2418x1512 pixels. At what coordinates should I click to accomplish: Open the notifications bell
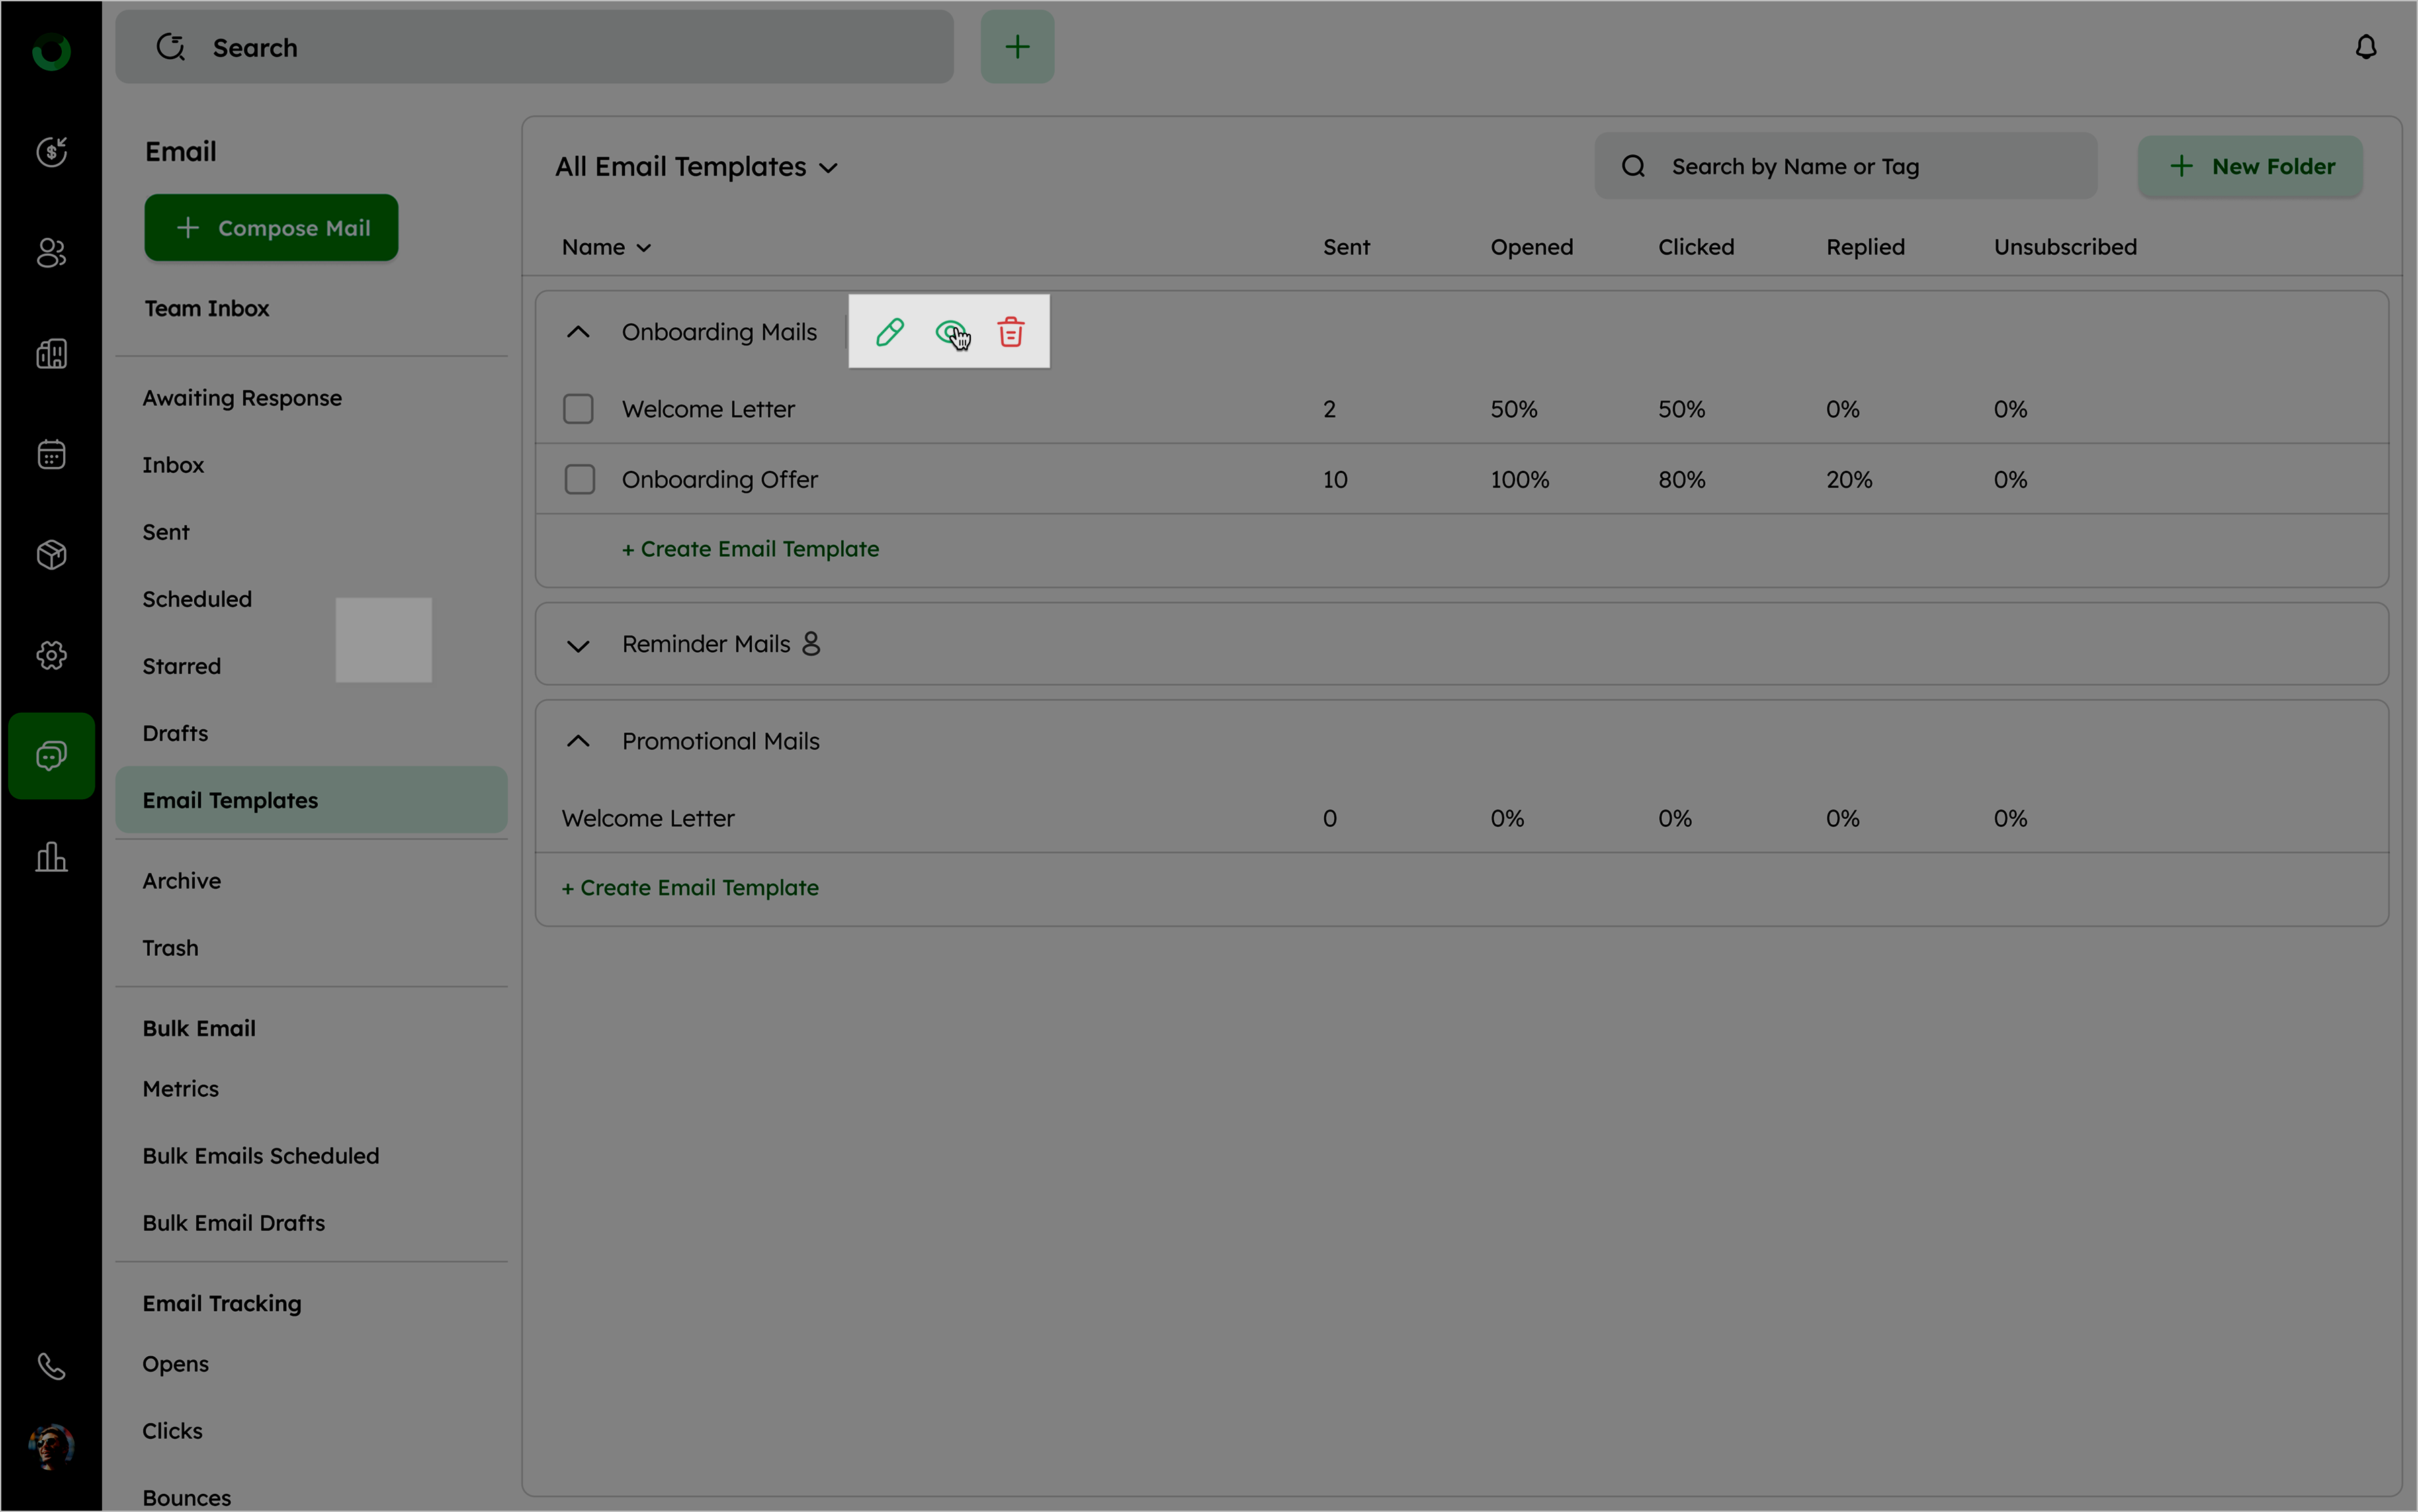[2365, 47]
